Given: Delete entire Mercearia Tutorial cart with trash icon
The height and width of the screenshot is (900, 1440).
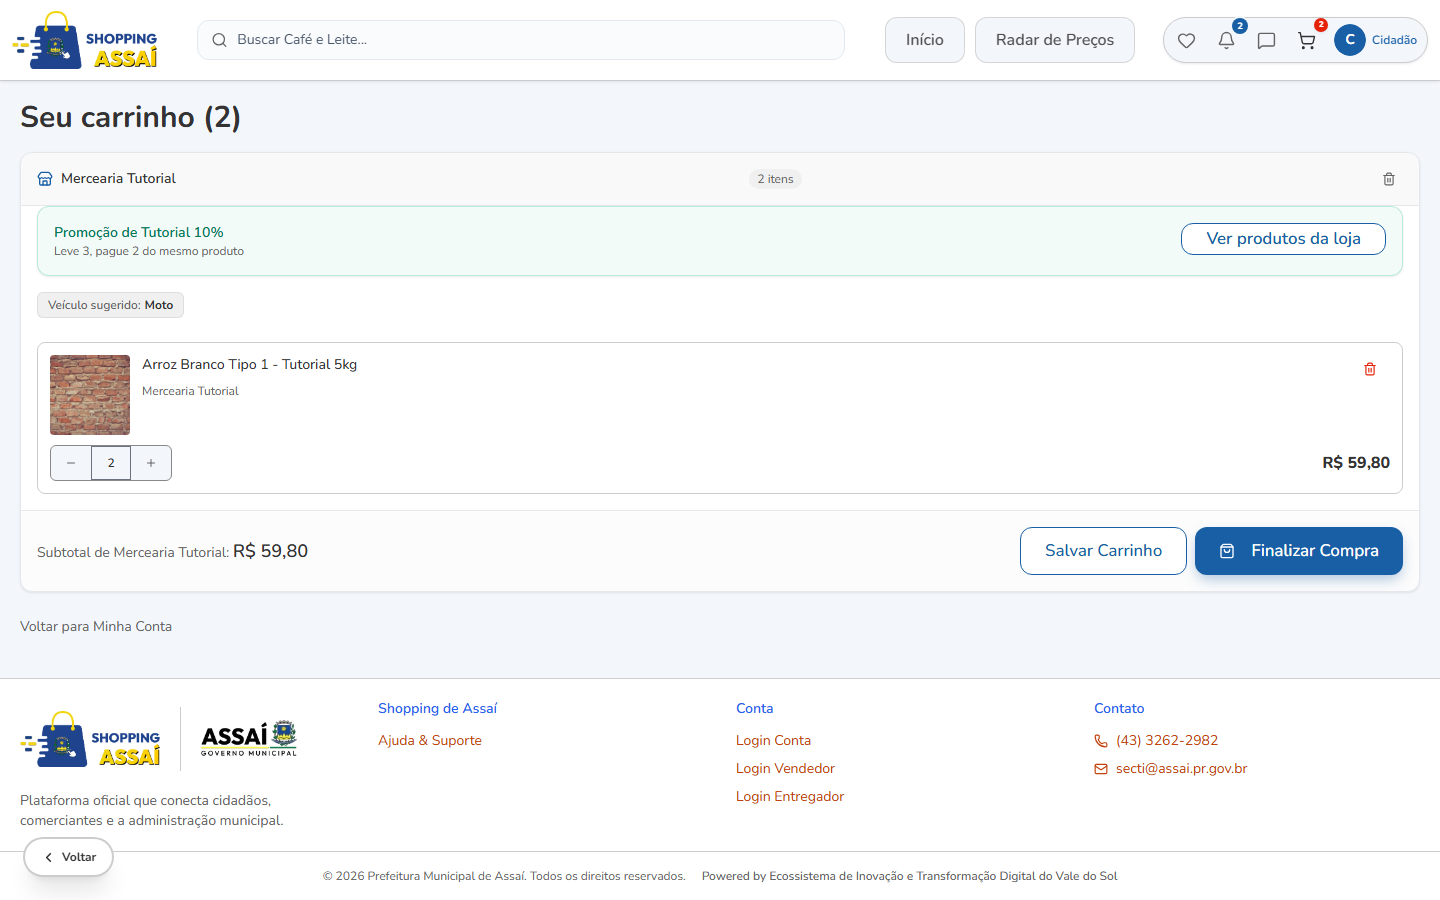Looking at the screenshot, I should [x=1389, y=179].
